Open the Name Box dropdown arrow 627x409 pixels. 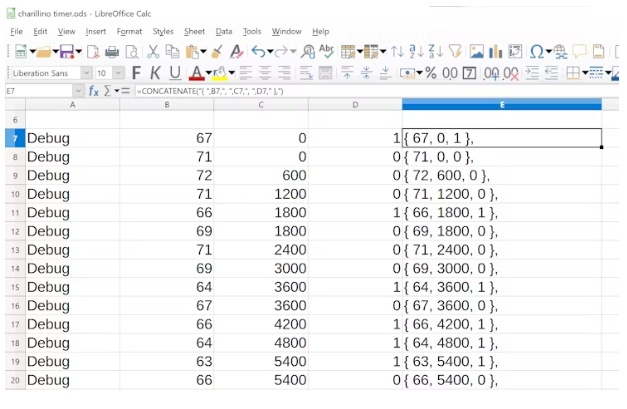pyautogui.click(x=78, y=91)
